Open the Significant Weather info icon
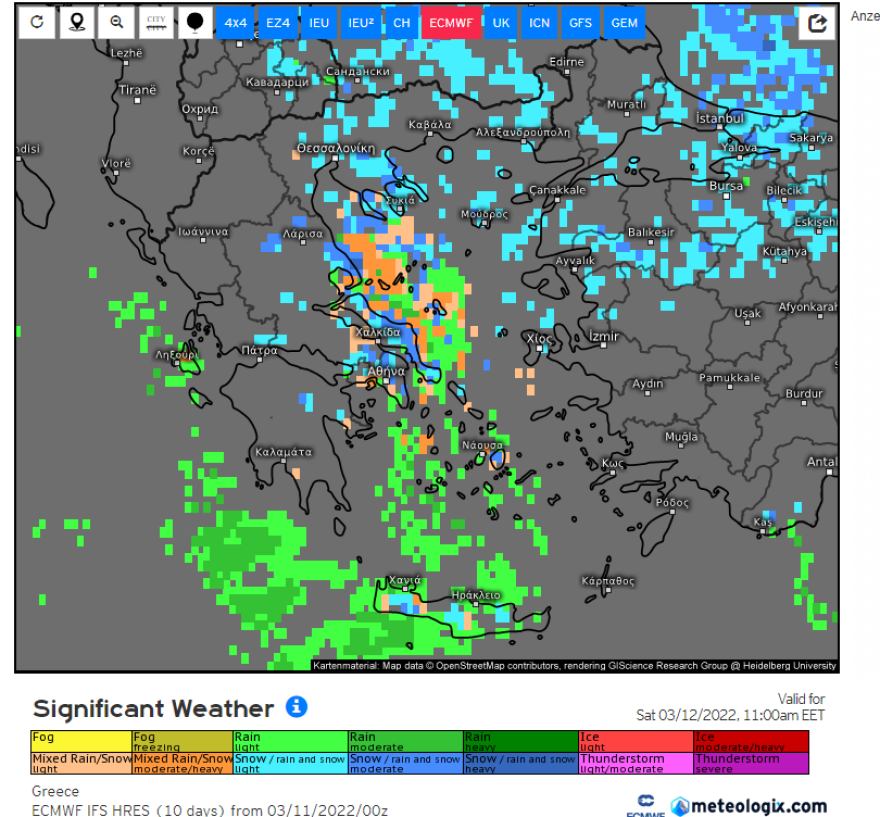This screenshot has width=880, height=817. pos(296,707)
